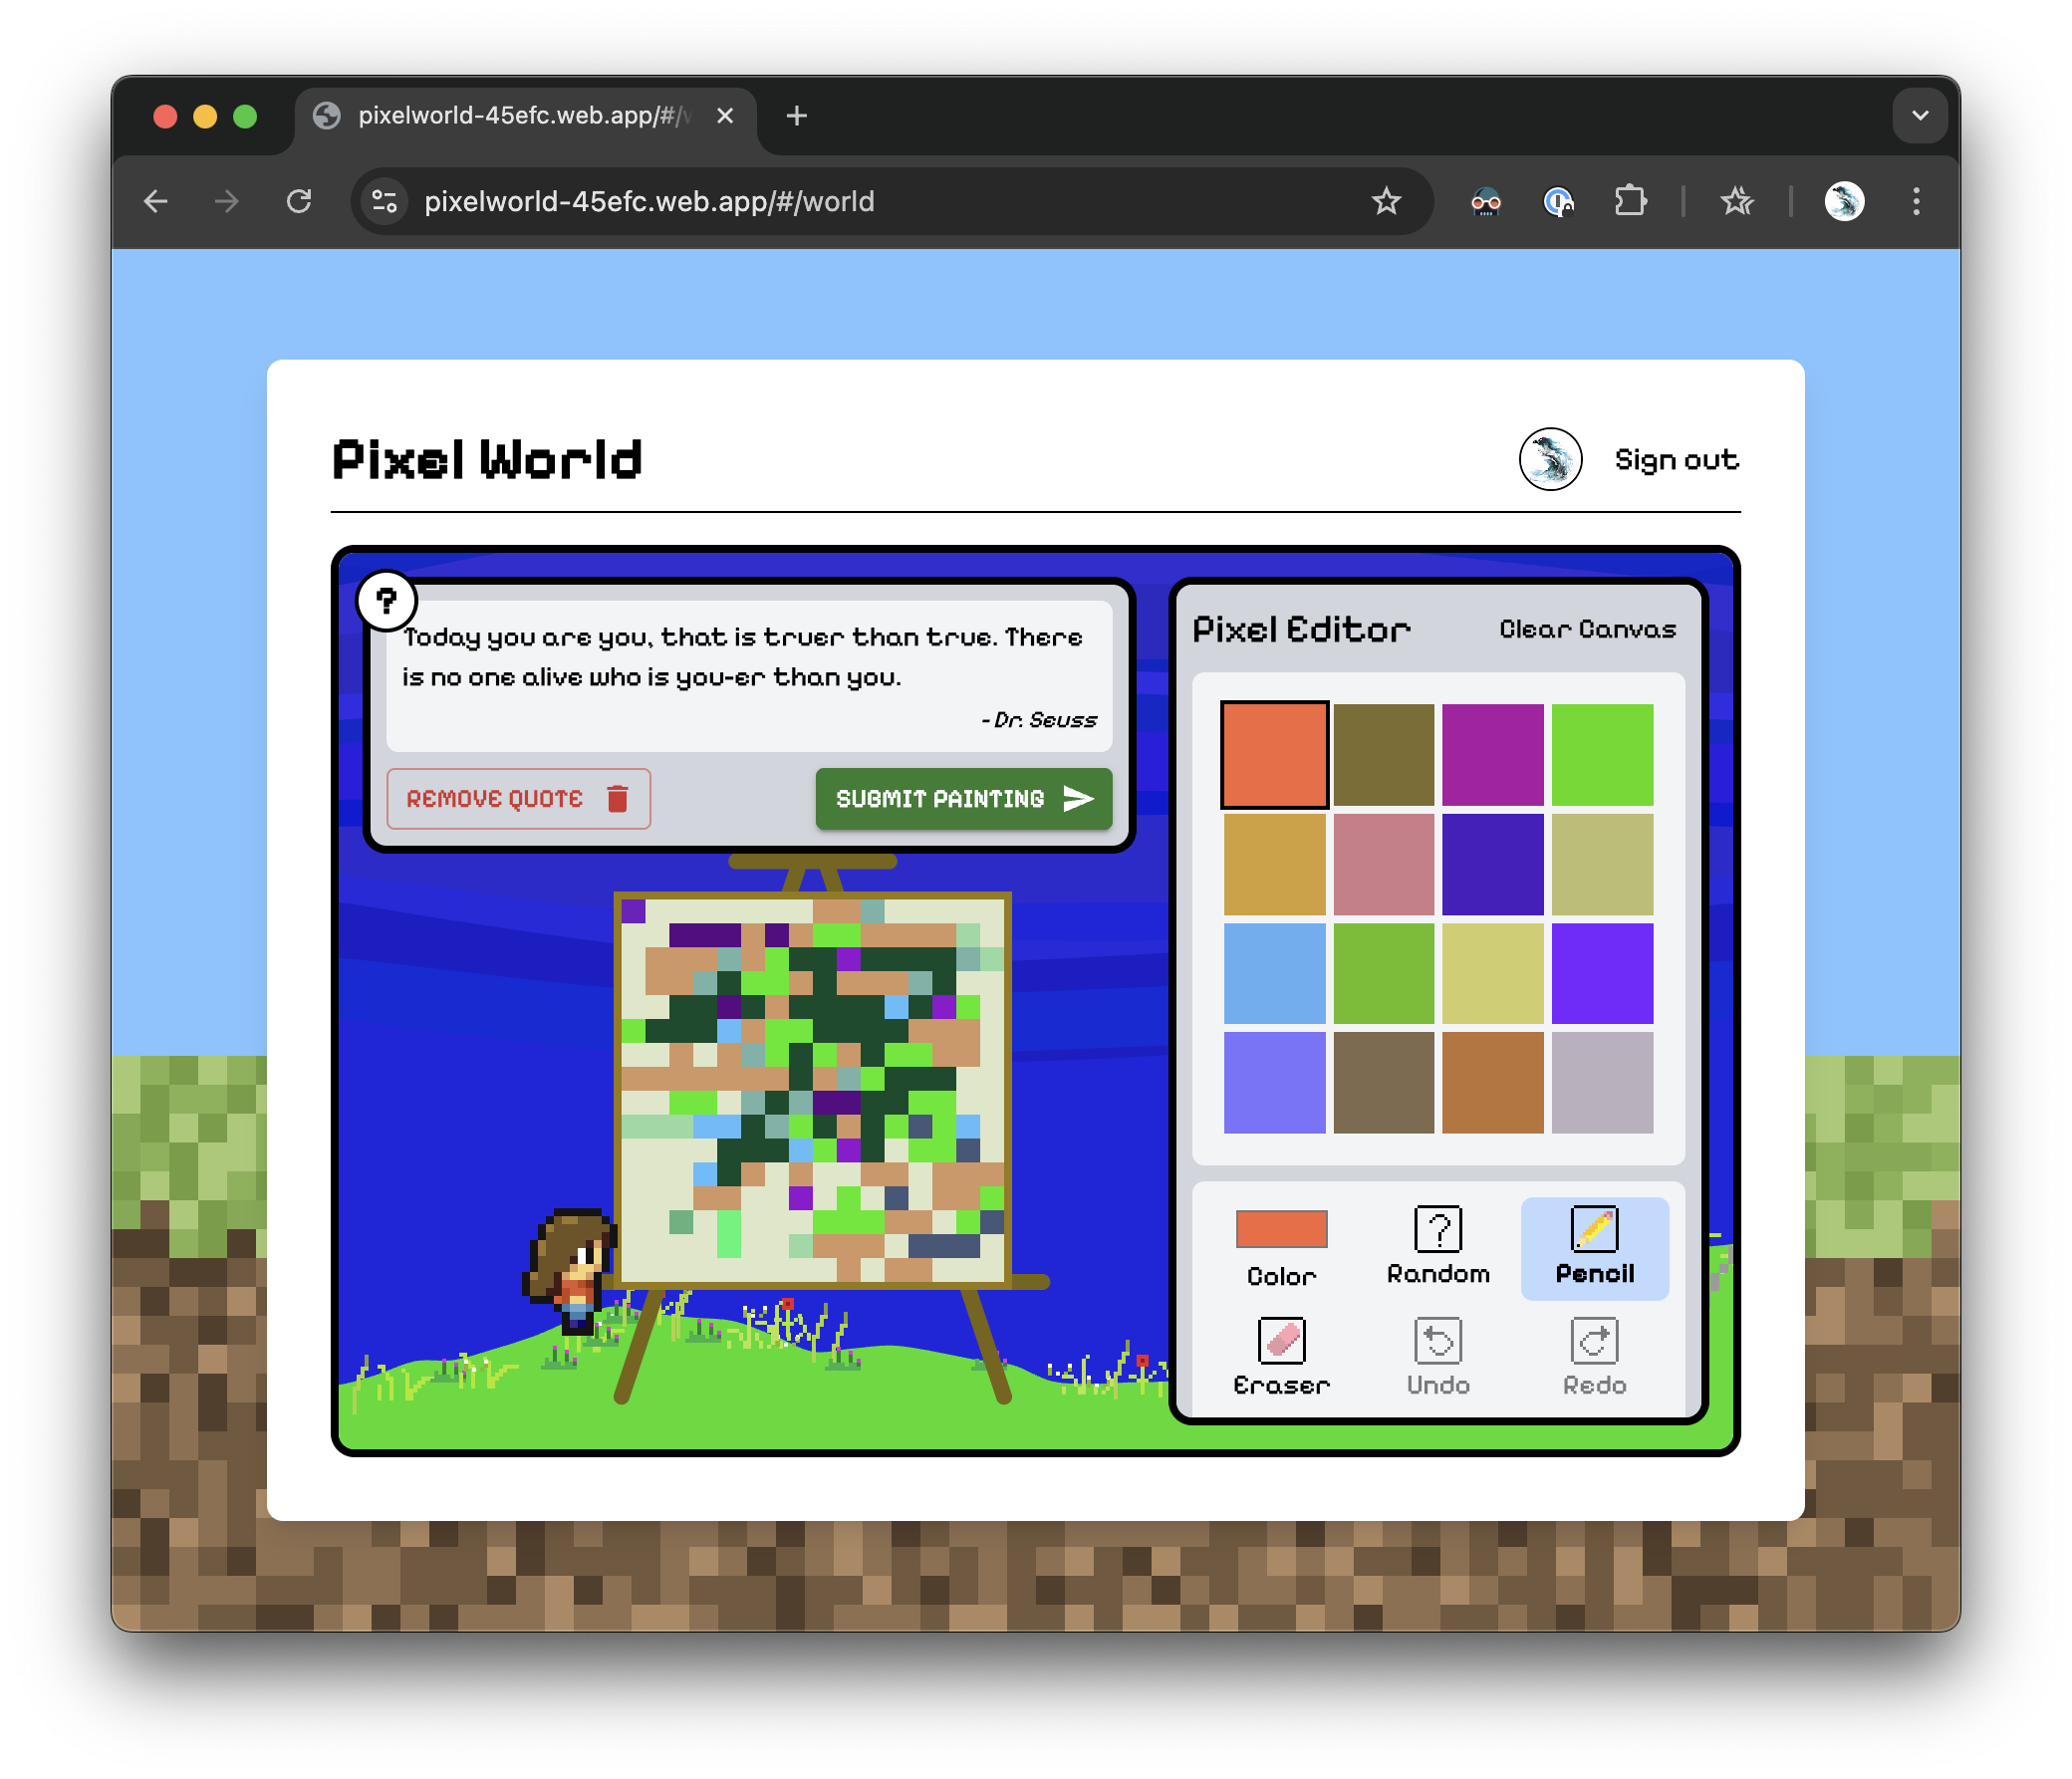Screen dimensions: 2072x1779
Task: Submit the painting
Action: pyautogui.click(x=962, y=798)
